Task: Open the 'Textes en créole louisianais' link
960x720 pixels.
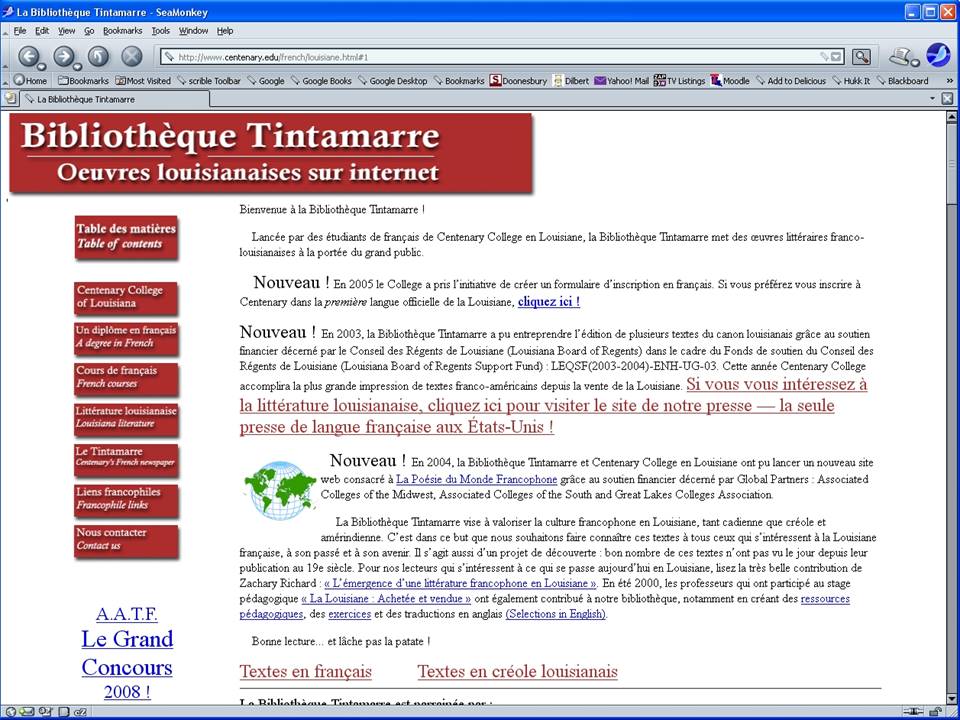Action: (517, 671)
